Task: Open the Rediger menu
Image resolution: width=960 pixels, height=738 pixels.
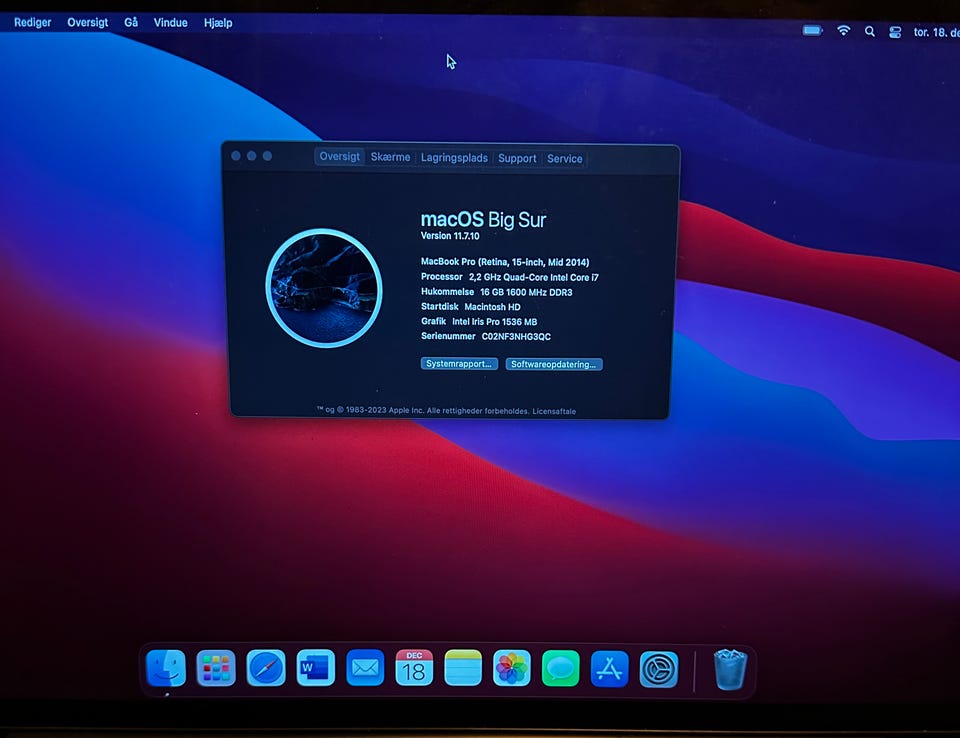Action: 32,23
